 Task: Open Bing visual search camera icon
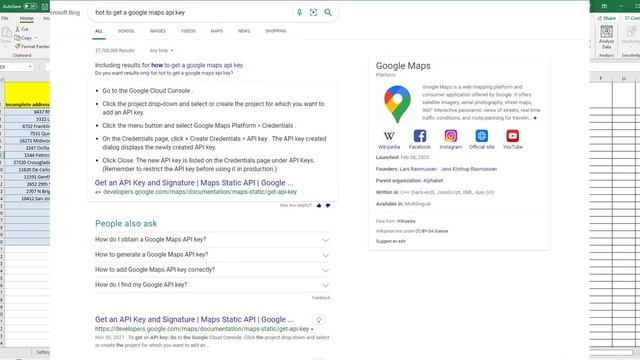(x=313, y=12)
